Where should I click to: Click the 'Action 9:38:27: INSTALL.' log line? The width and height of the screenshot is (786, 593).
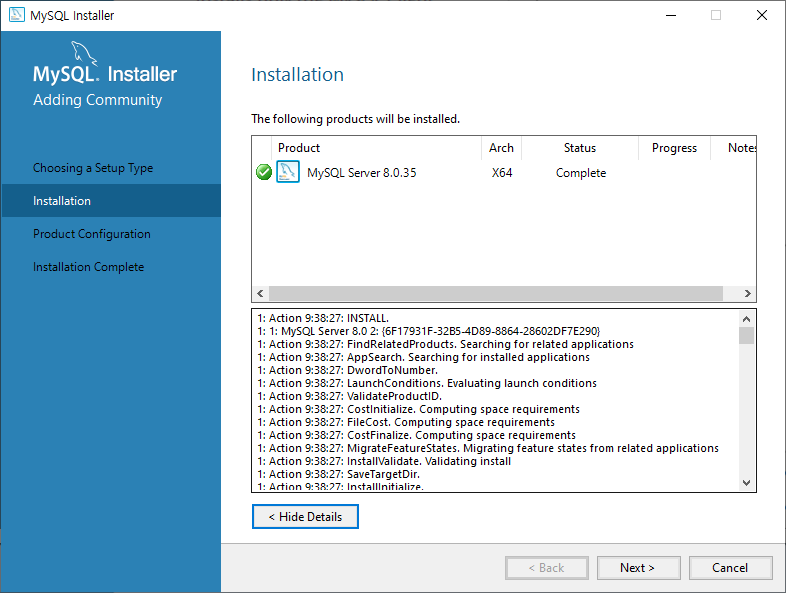323,318
